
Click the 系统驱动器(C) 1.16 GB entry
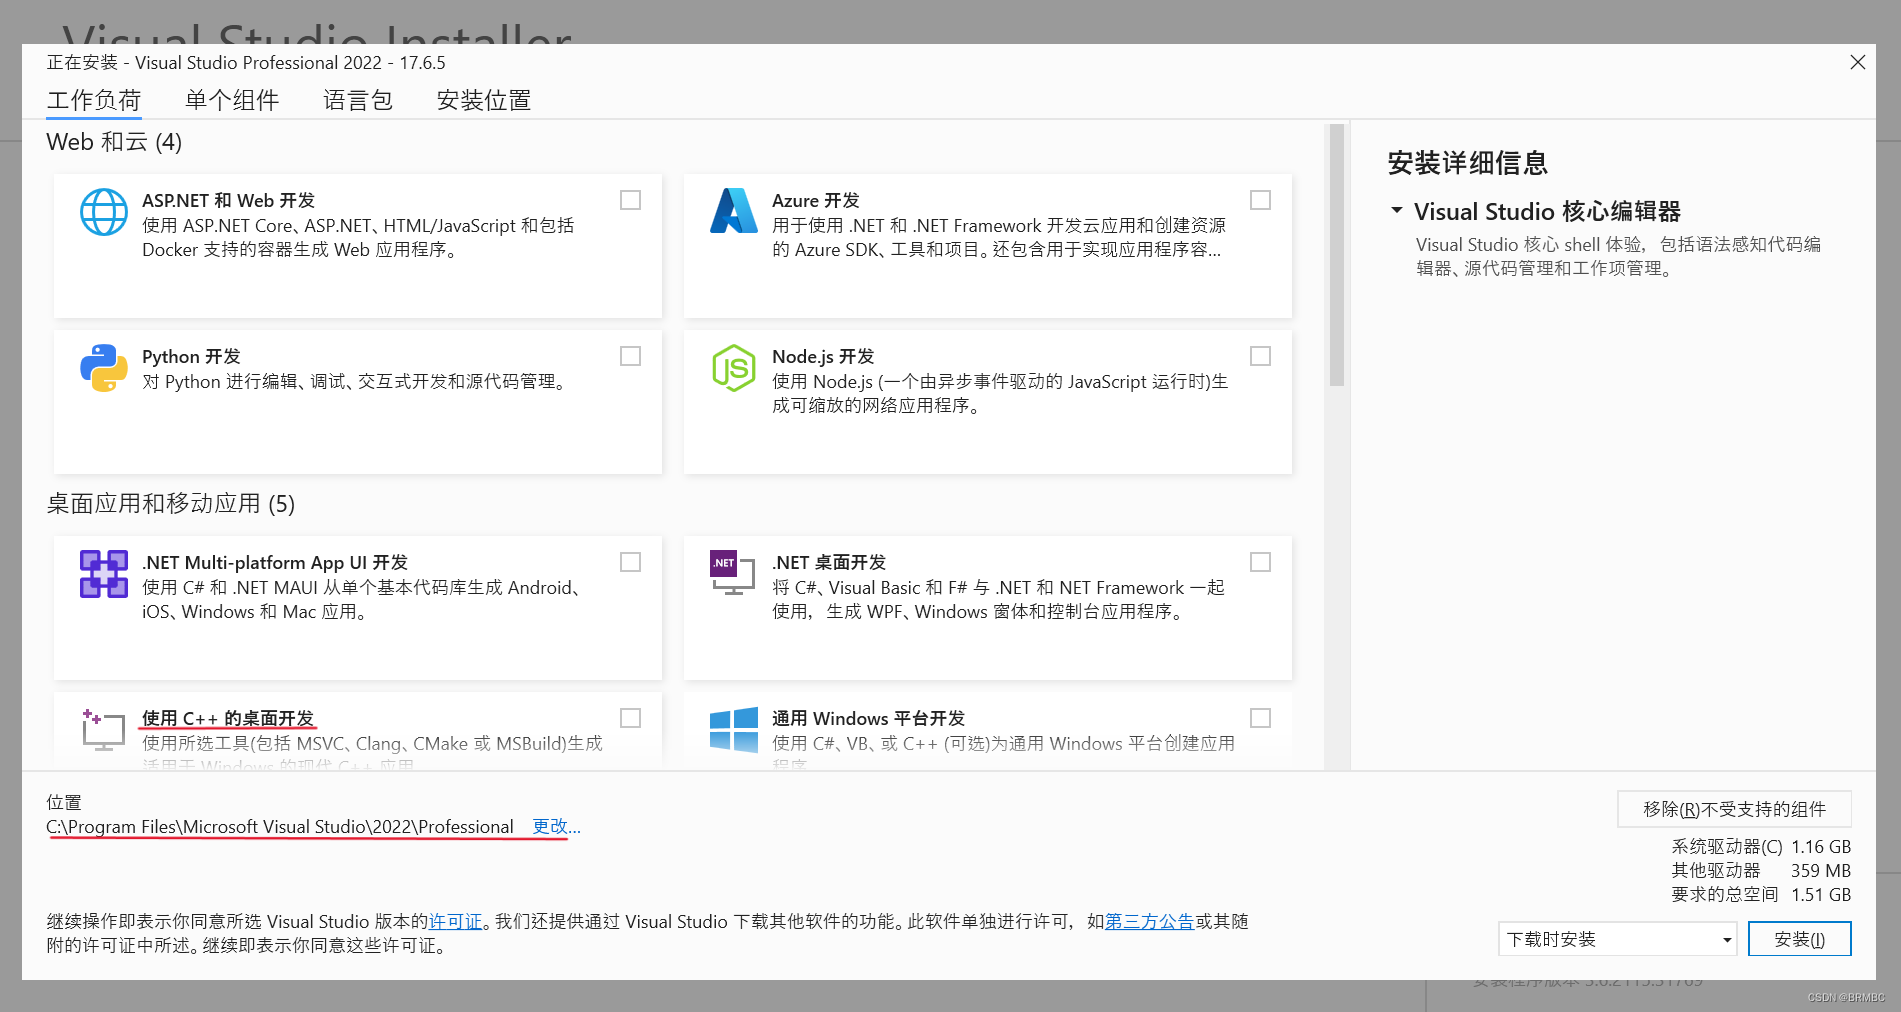click(1761, 846)
